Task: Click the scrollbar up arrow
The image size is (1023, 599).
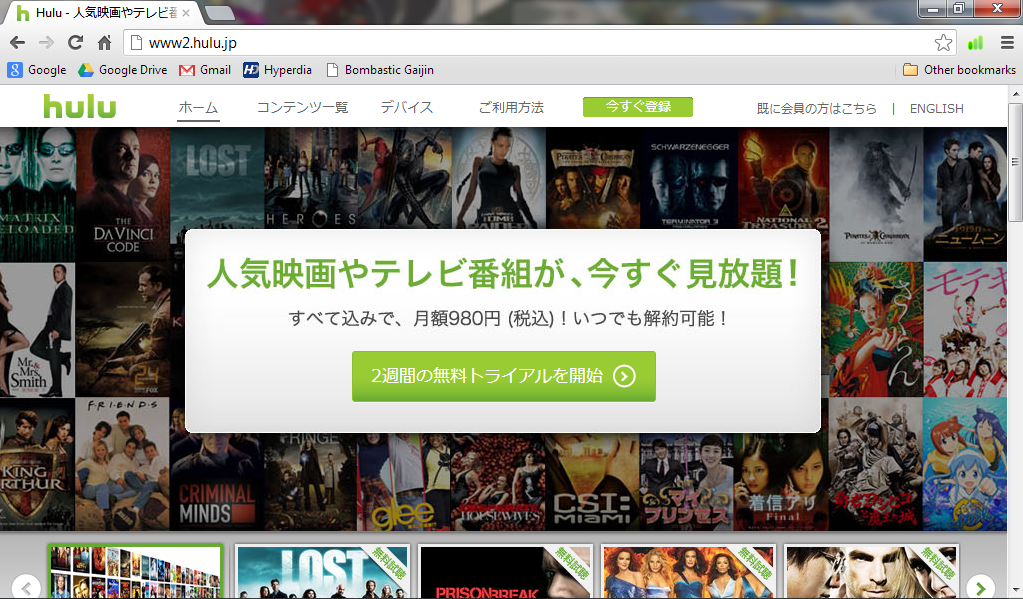Action: point(1016,94)
